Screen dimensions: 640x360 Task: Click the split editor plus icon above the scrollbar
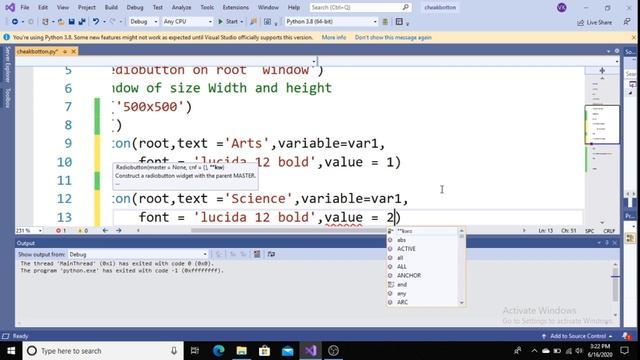pyautogui.click(x=602, y=71)
